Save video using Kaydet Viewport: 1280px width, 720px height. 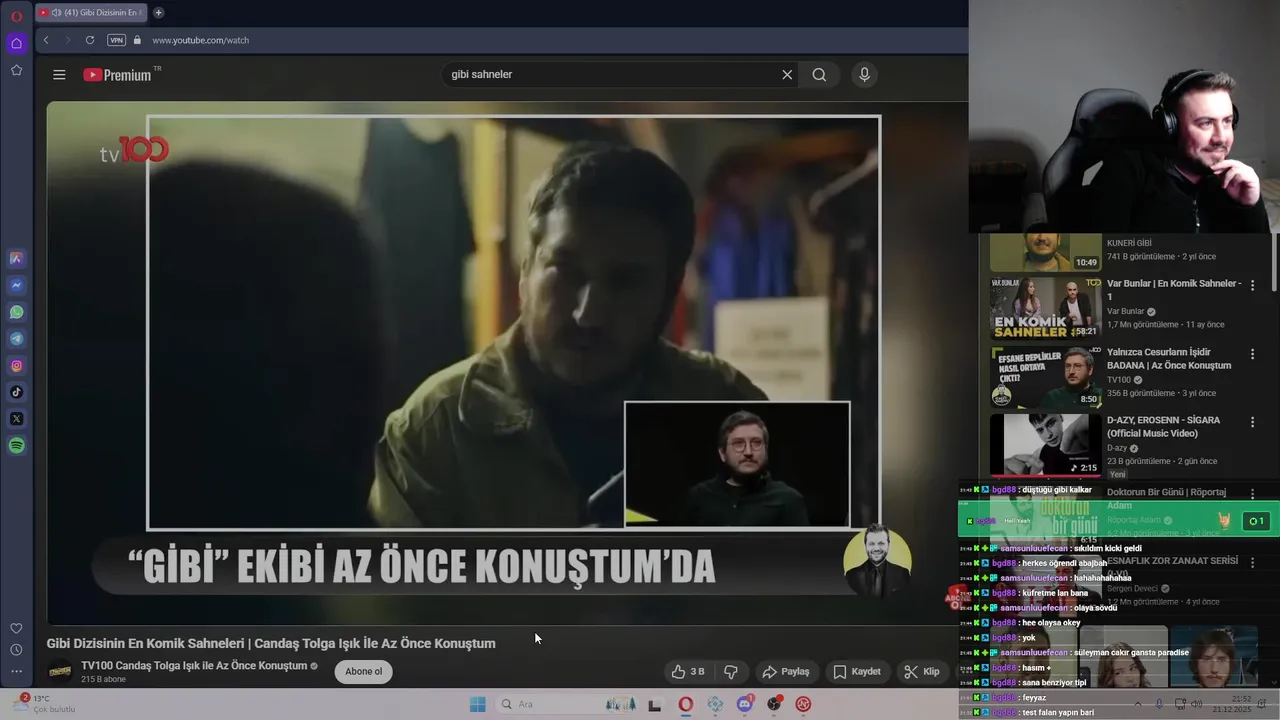tap(857, 671)
